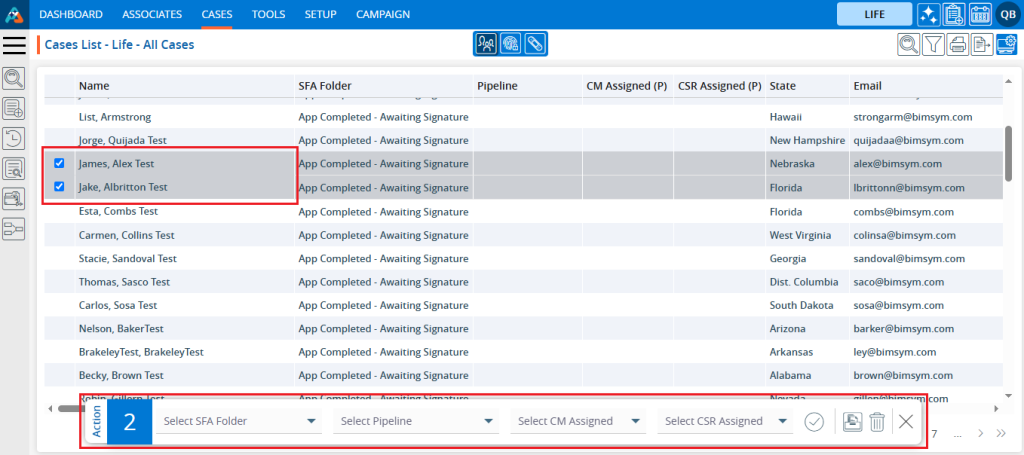
Task: Open the calendar icon in header
Action: (x=979, y=14)
